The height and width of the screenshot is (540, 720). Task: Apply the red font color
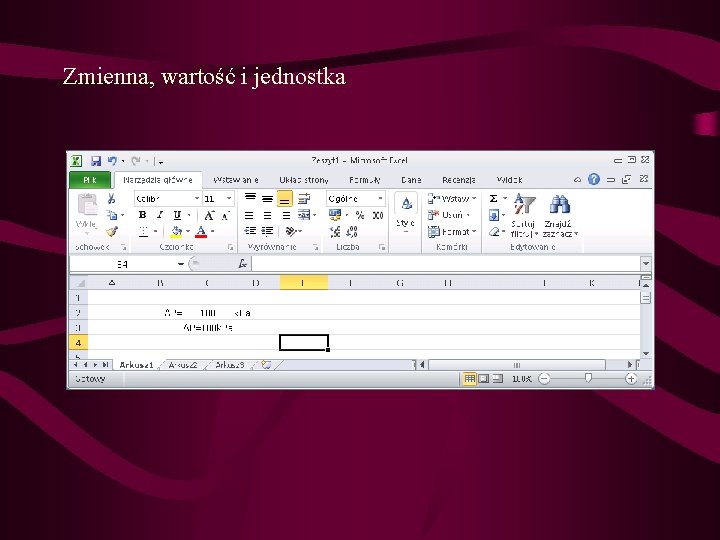click(201, 232)
